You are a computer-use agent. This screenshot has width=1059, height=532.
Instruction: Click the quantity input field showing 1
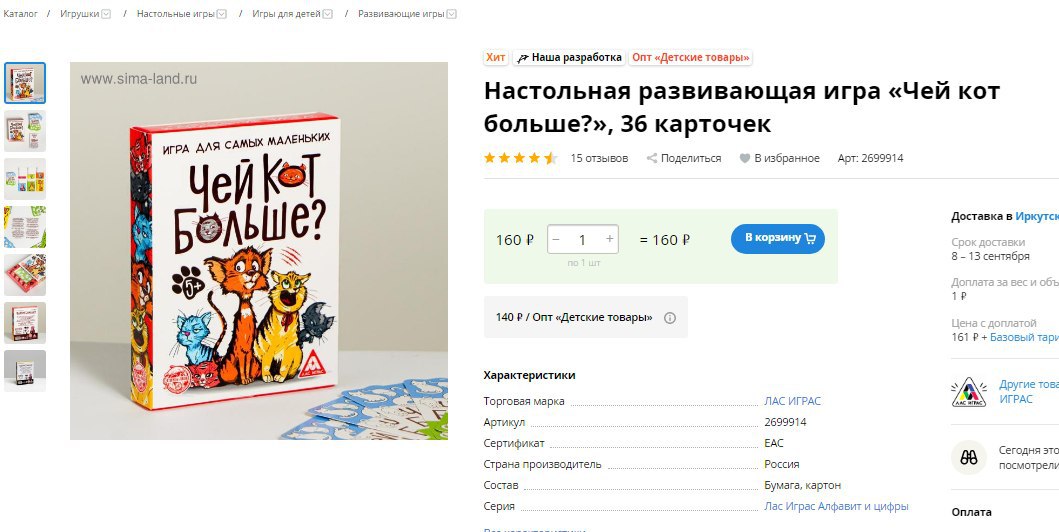[582, 239]
